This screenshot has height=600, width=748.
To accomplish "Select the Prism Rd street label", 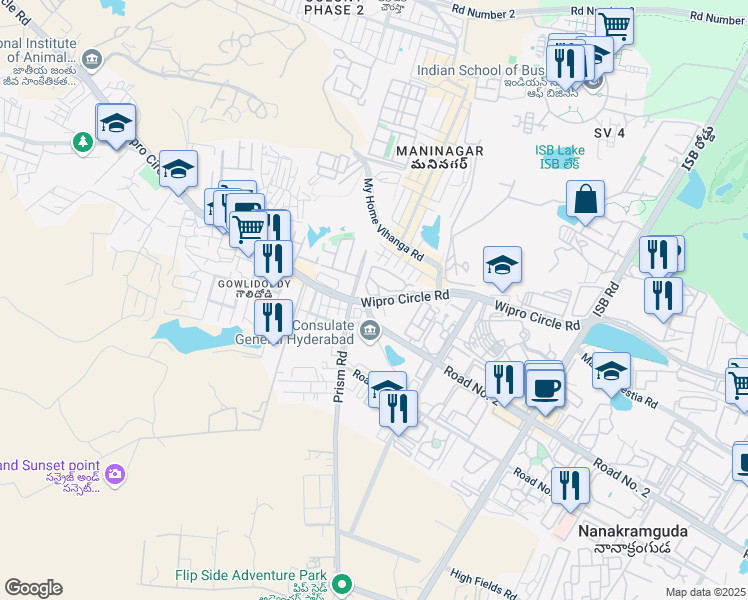I will click(x=340, y=377).
